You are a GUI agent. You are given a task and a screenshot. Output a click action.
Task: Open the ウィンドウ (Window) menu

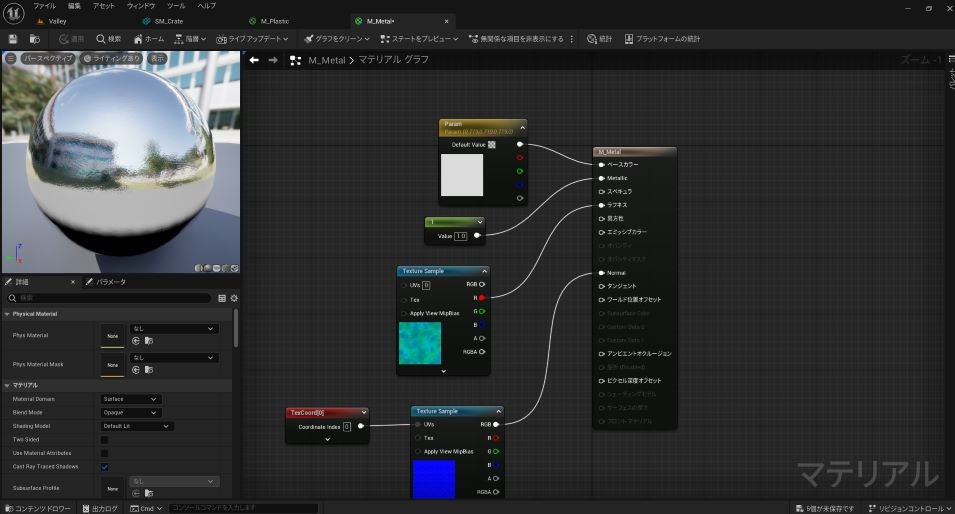pyautogui.click(x=141, y=5)
